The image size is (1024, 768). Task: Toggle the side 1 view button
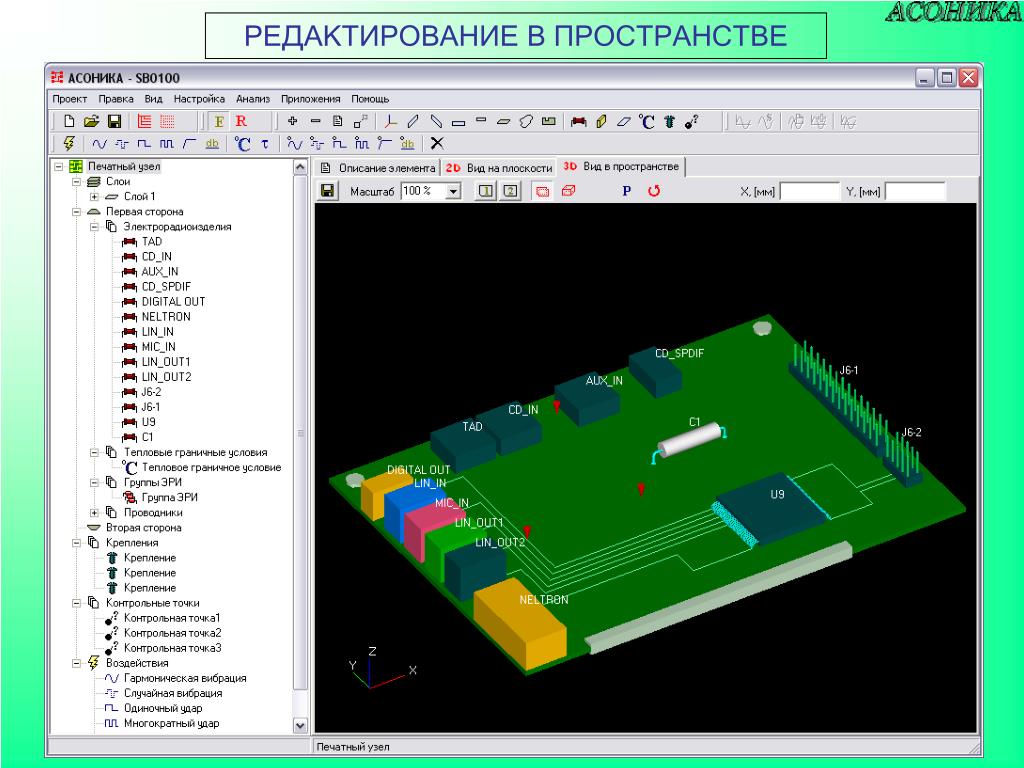coord(486,191)
